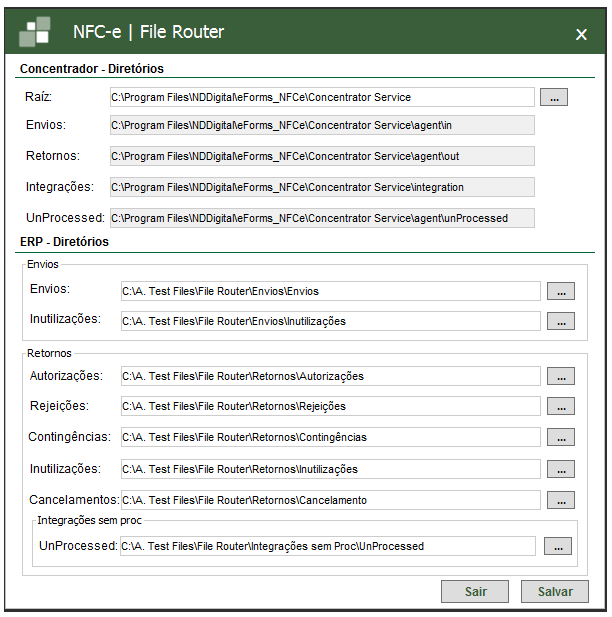Close the File Router window
The height and width of the screenshot is (617, 612).
pyautogui.click(x=581, y=34)
